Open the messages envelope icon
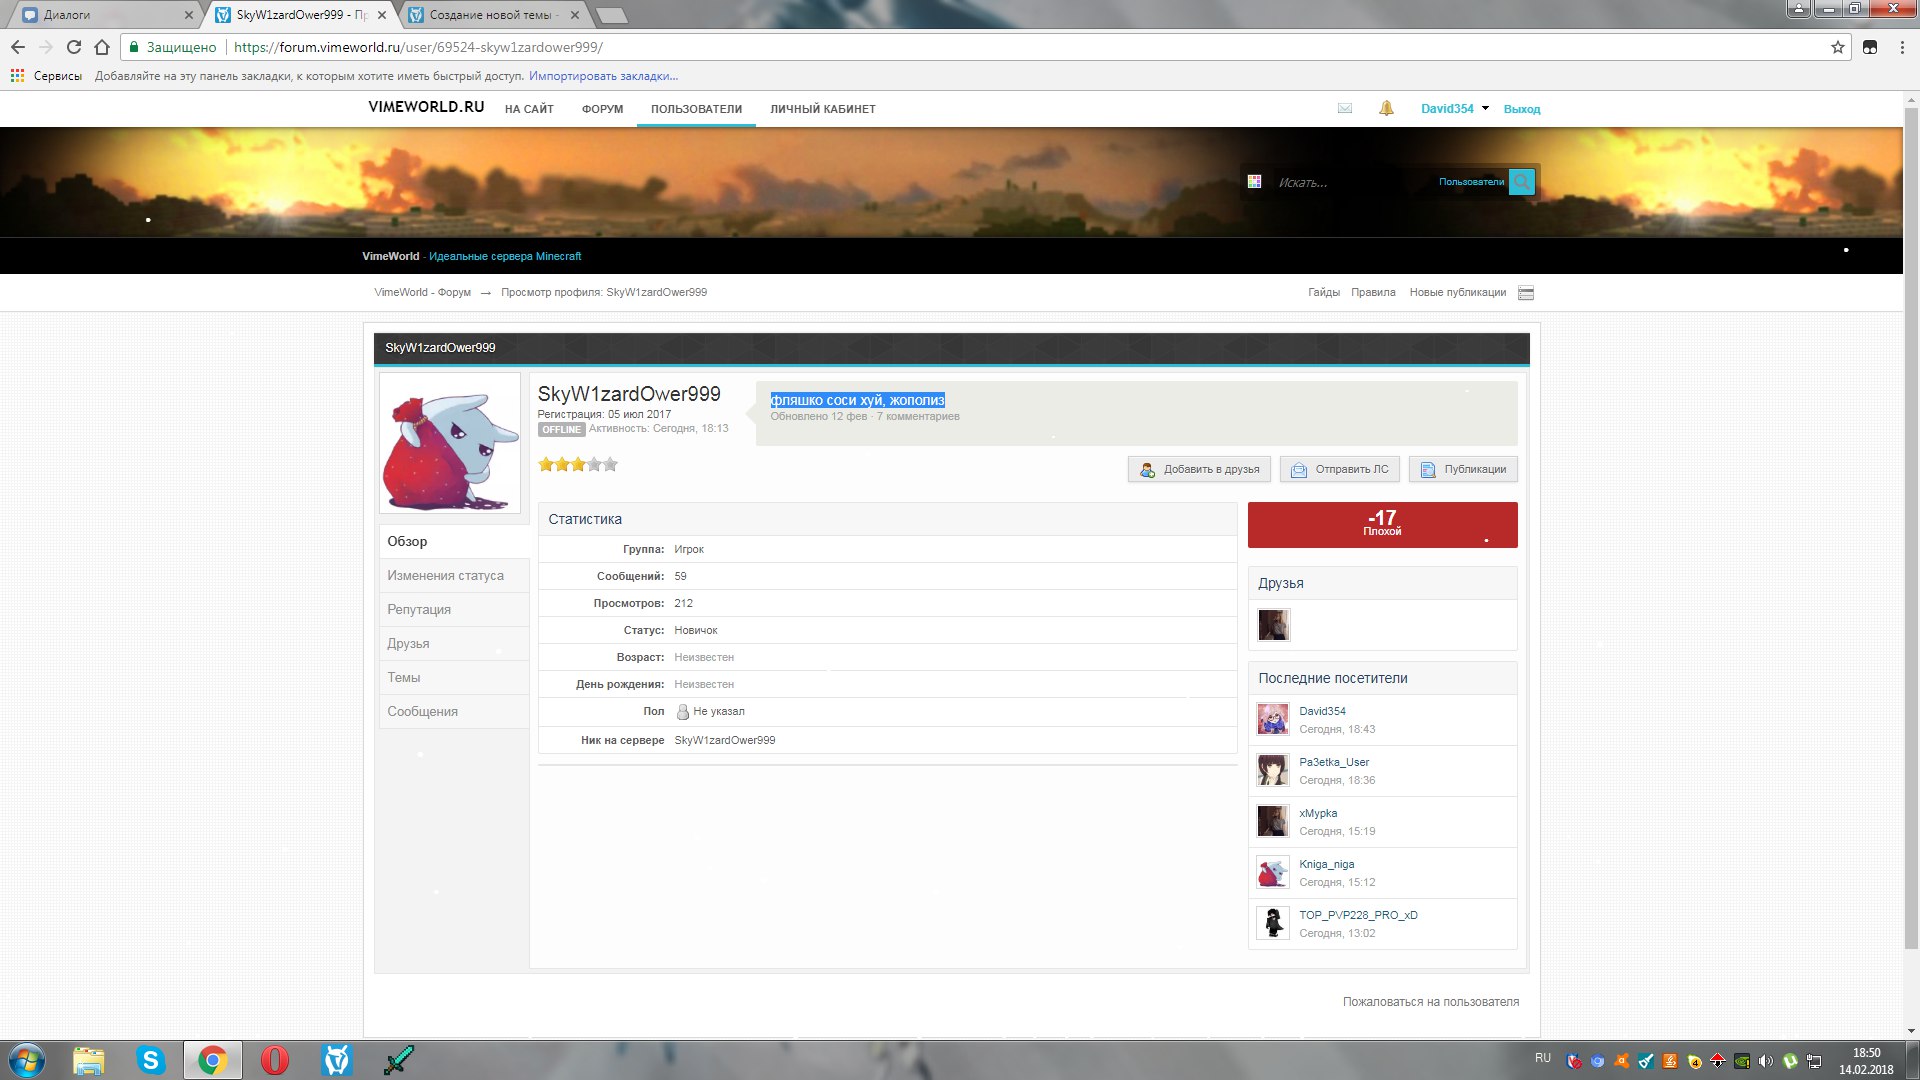Image resolution: width=1920 pixels, height=1080 pixels. (x=1344, y=109)
